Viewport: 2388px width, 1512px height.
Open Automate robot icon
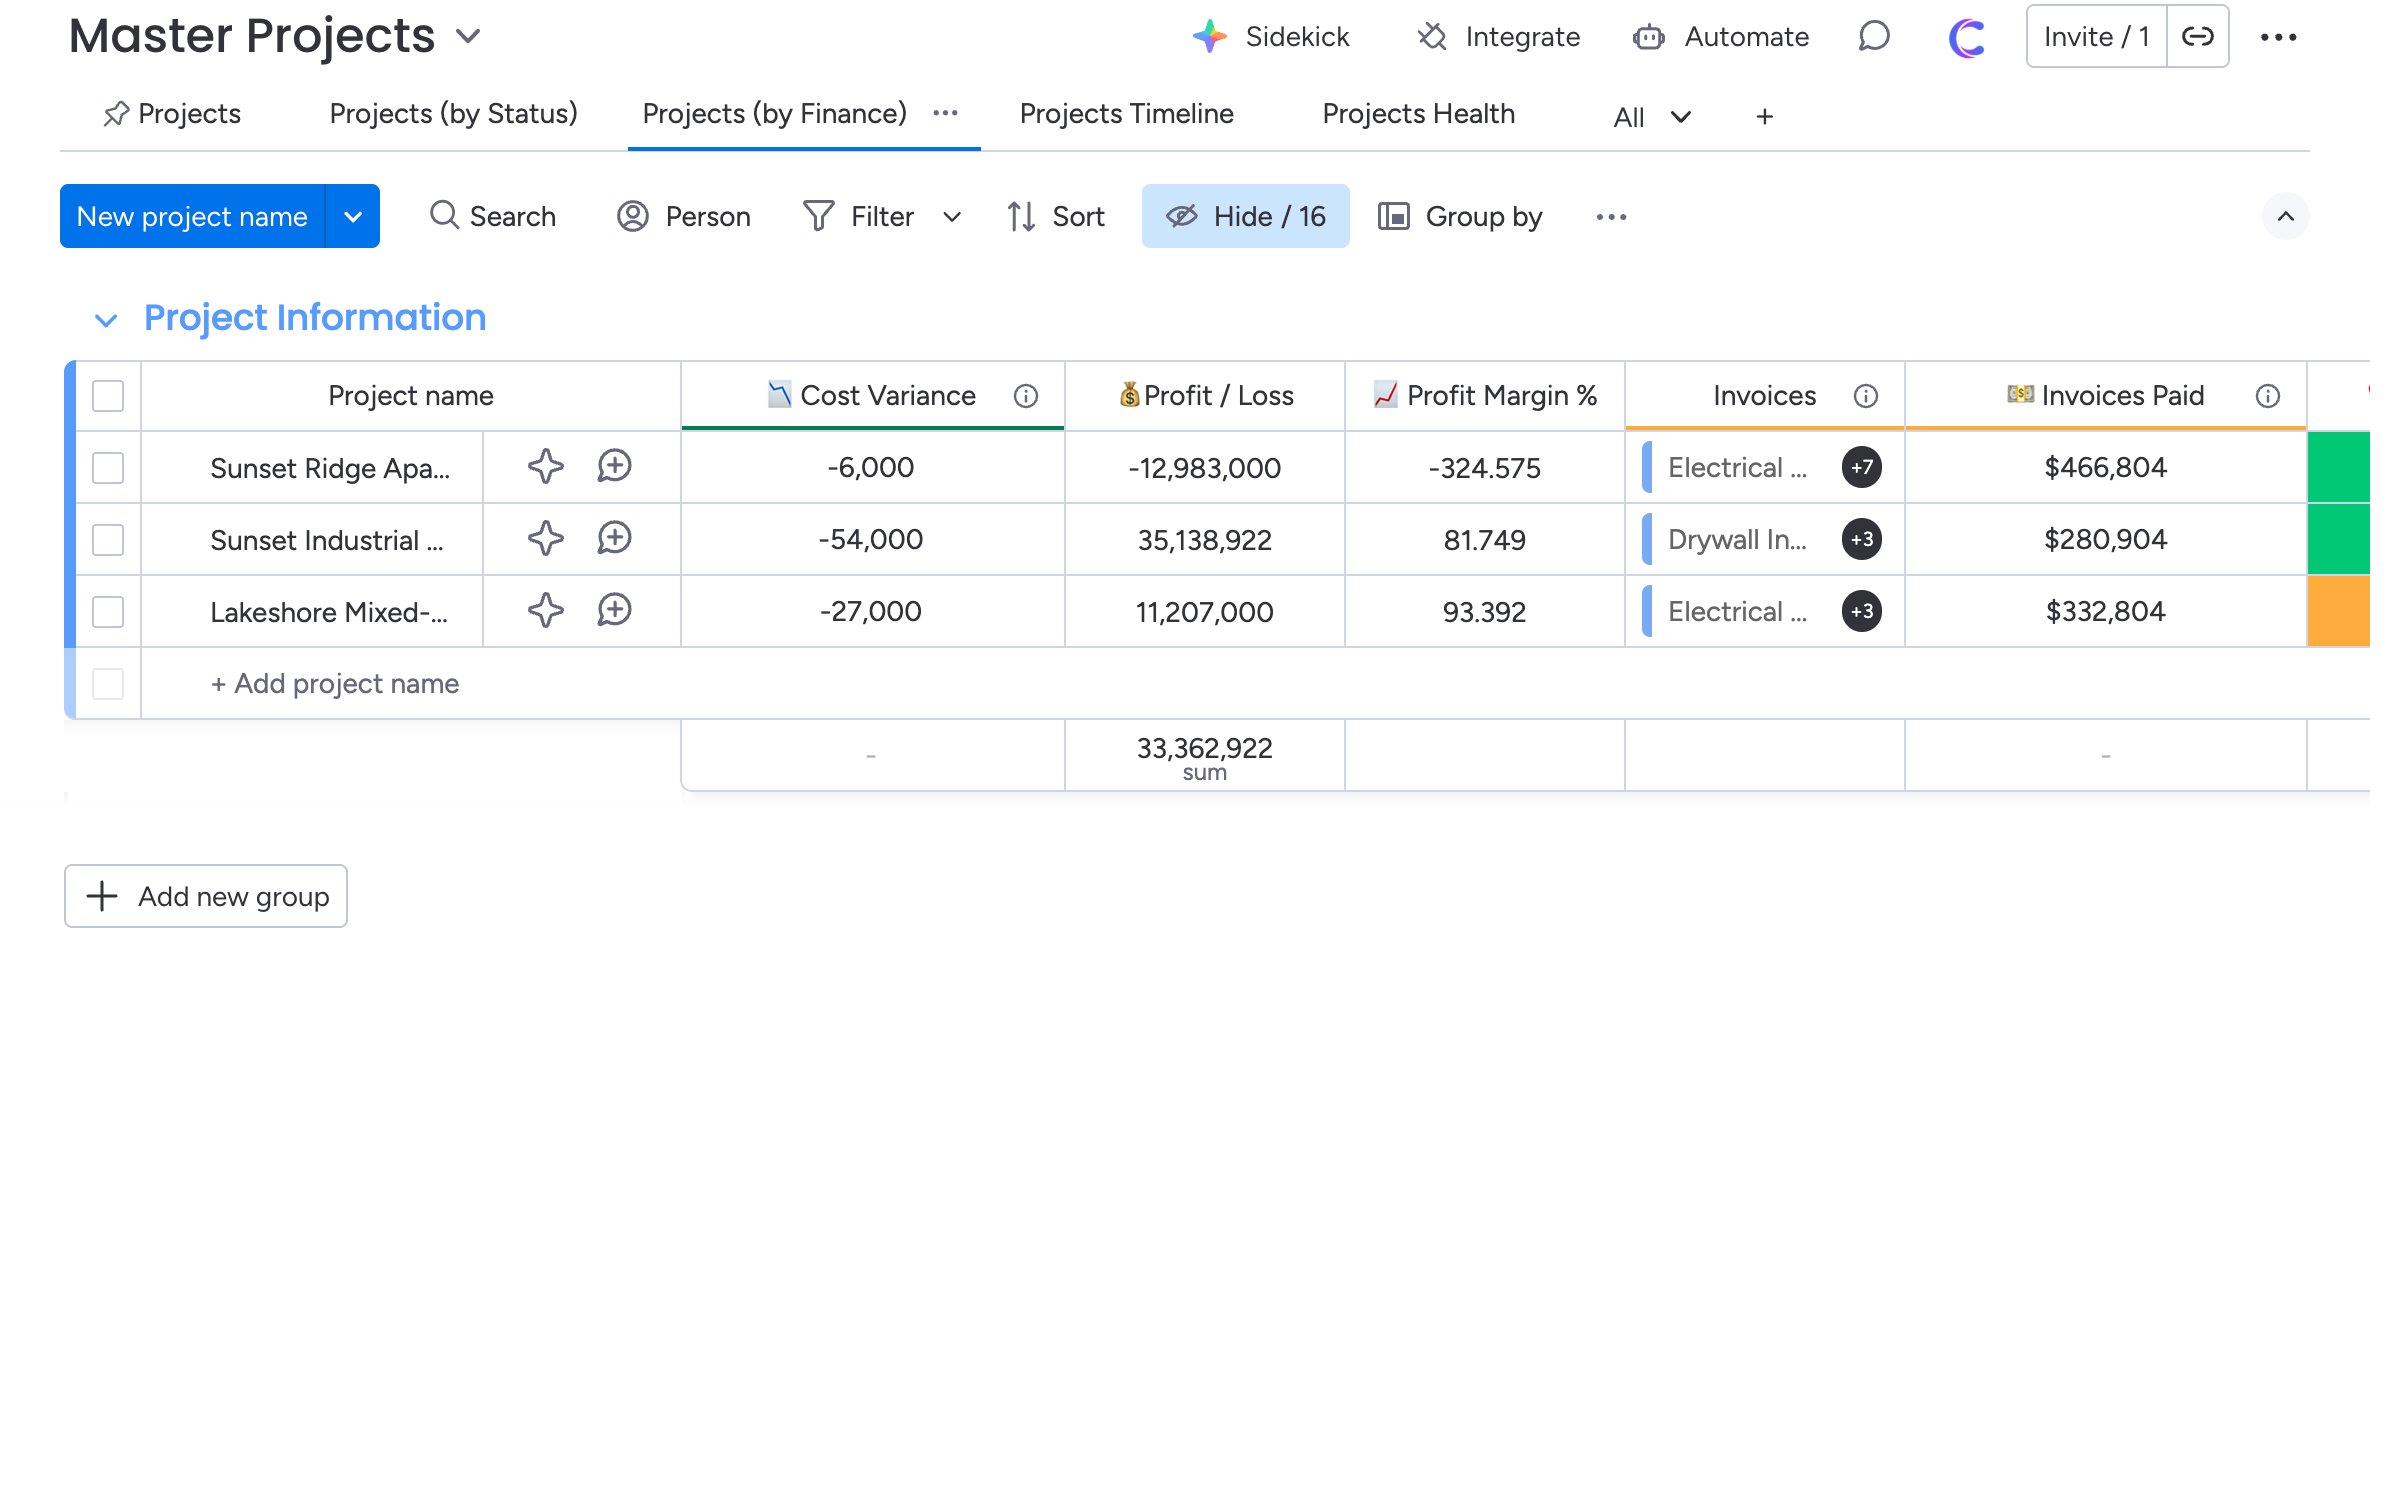pos(1648,37)
